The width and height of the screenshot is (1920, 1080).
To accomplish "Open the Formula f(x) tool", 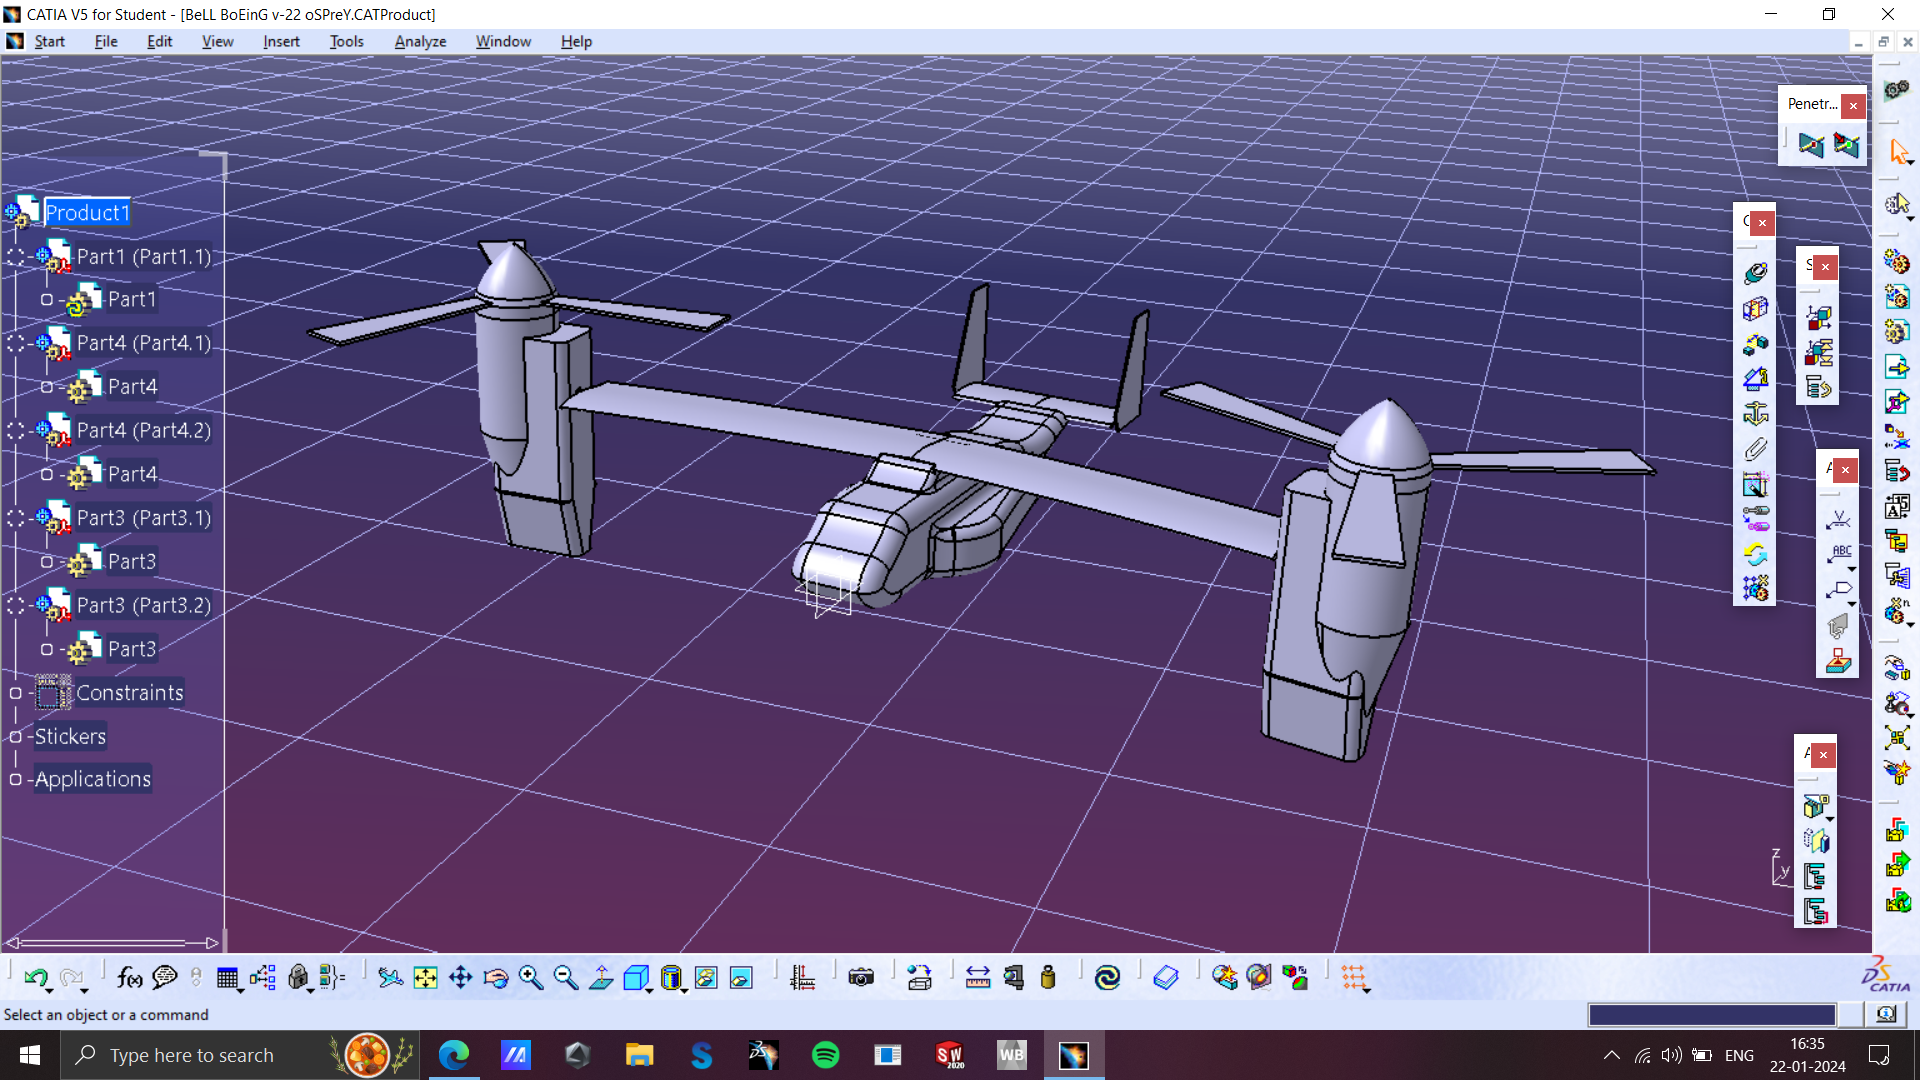I will tap(129, 977).
